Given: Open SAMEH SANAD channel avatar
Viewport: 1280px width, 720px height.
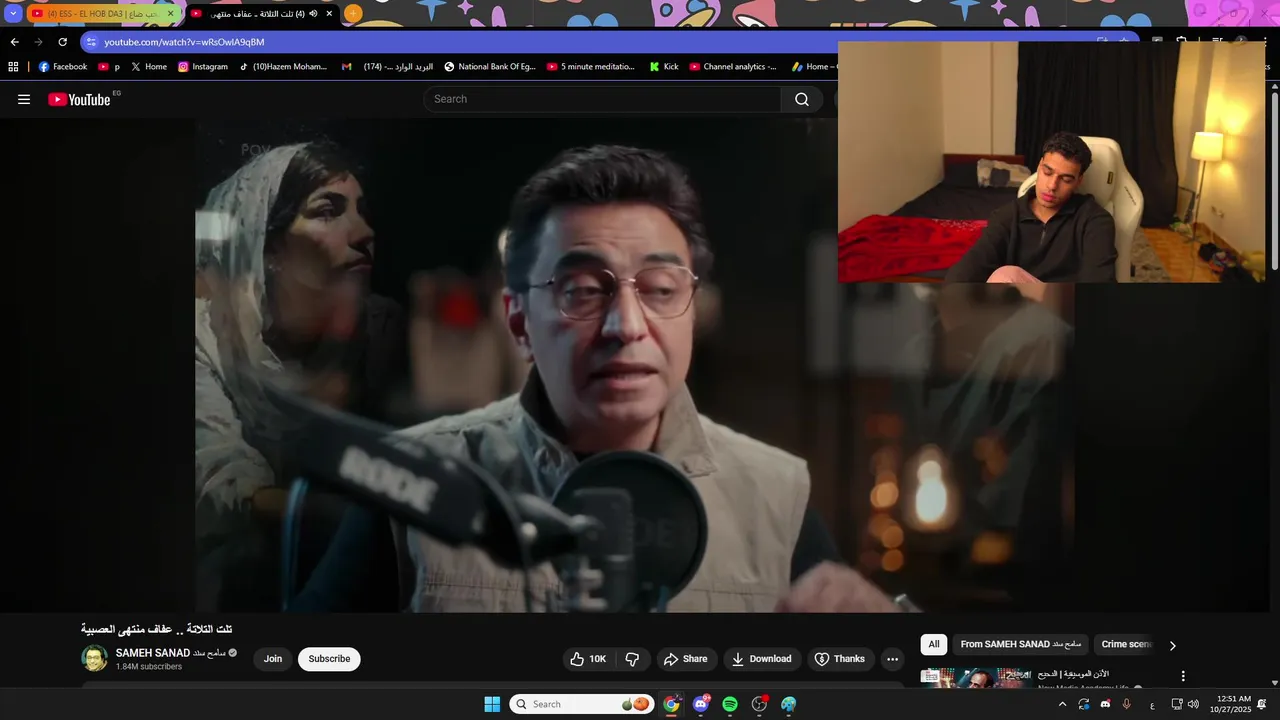Looking at the screenshot, I should click(95, 658).
